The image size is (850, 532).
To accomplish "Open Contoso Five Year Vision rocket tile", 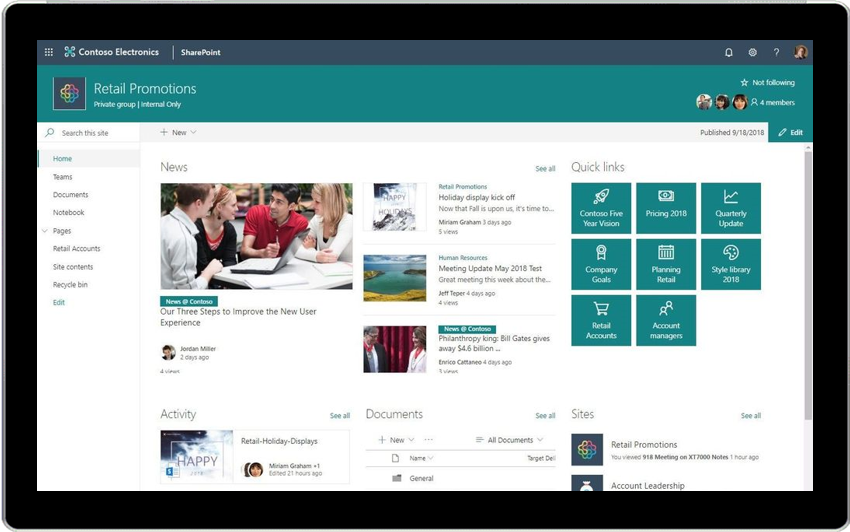I will pyautogui.click(x=601, y=208).
